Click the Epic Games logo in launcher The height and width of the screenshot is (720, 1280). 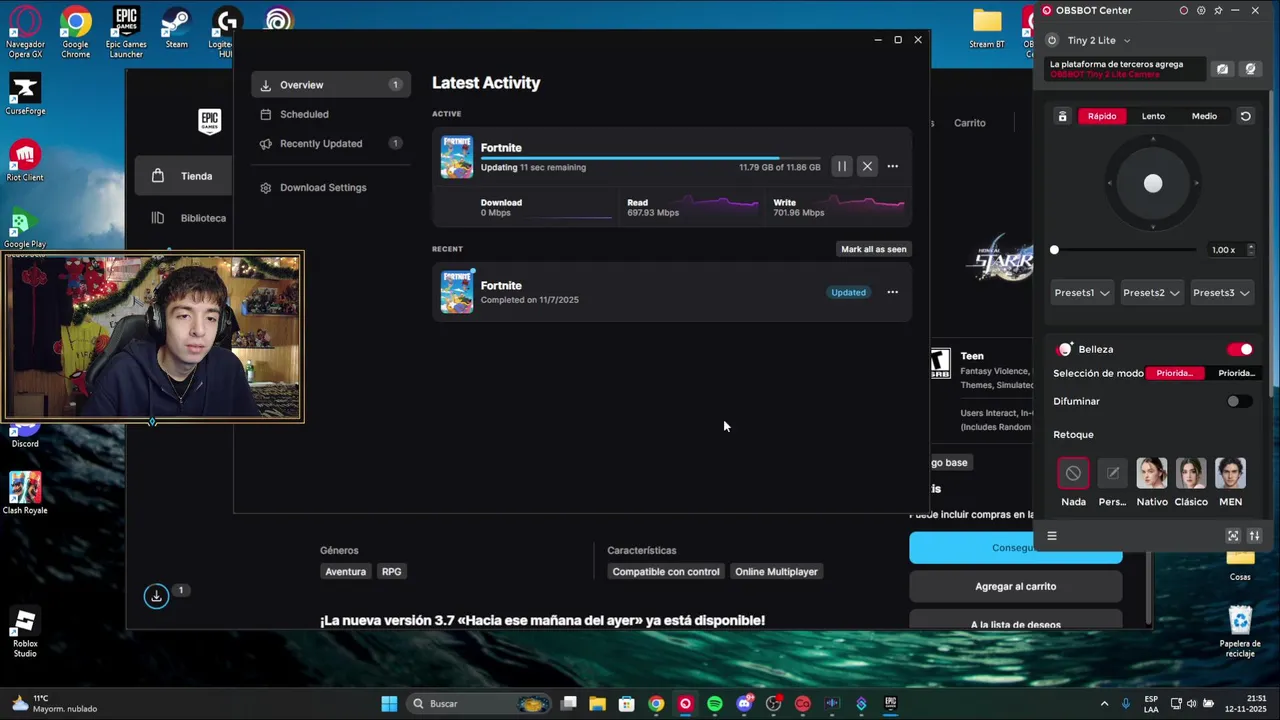209,122
